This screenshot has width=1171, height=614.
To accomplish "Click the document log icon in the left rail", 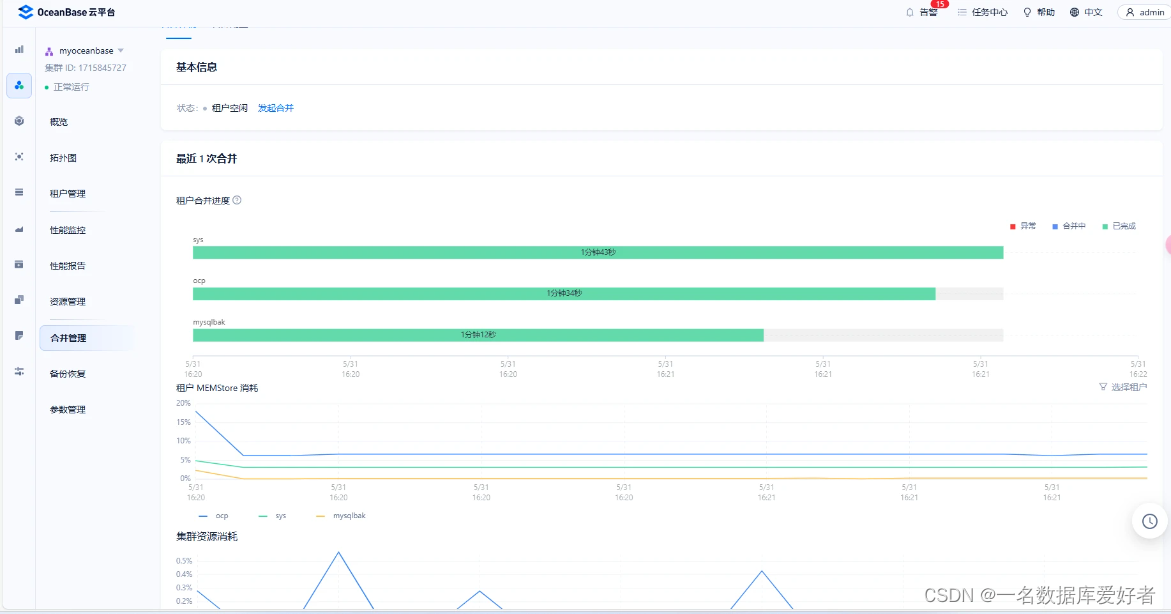I will point(19,335).
